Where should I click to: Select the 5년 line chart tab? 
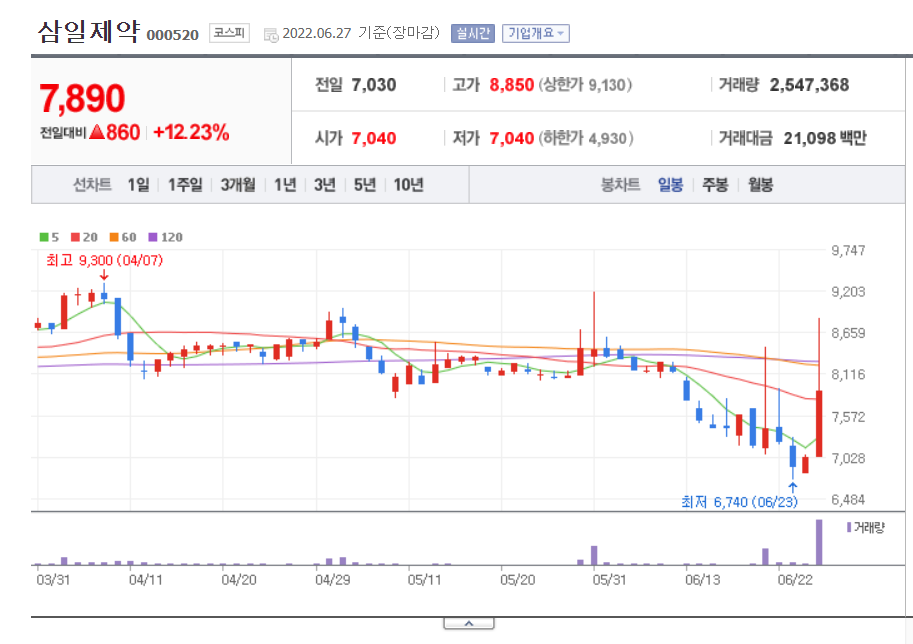coord(365,185)
